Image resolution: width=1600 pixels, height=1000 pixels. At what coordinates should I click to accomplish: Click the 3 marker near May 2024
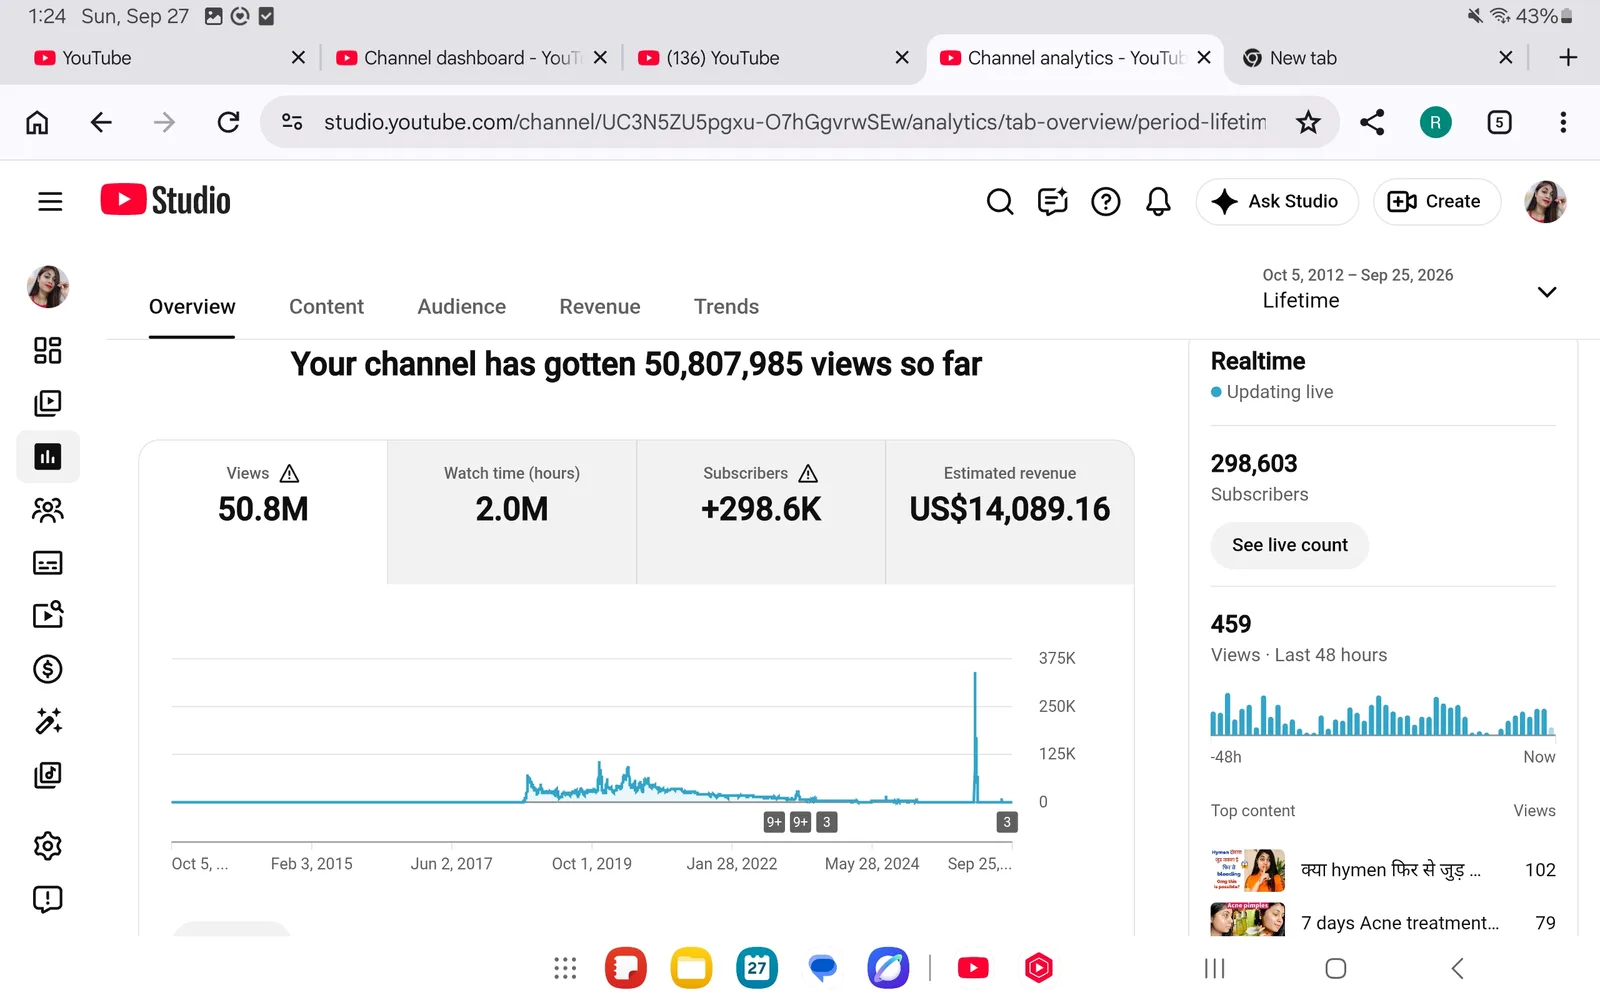[x=827, y=822]
